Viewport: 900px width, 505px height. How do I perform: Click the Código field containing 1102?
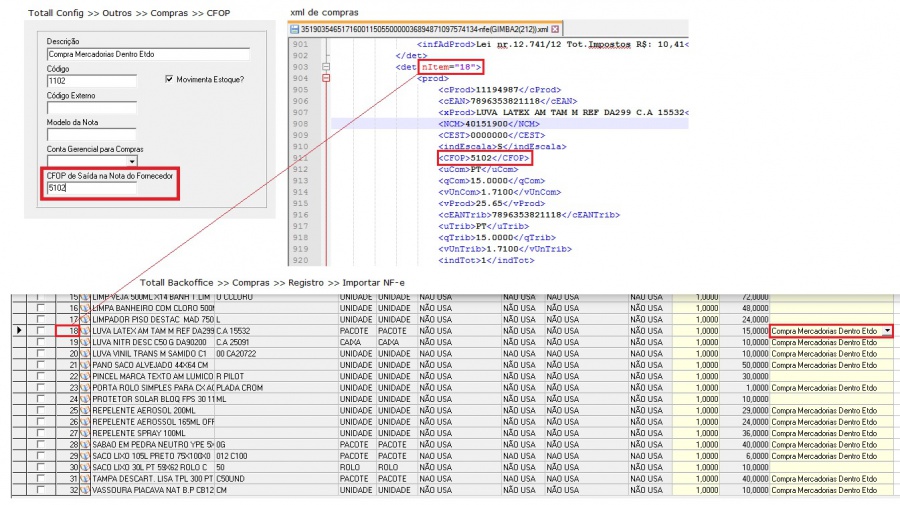click(91, 80)
